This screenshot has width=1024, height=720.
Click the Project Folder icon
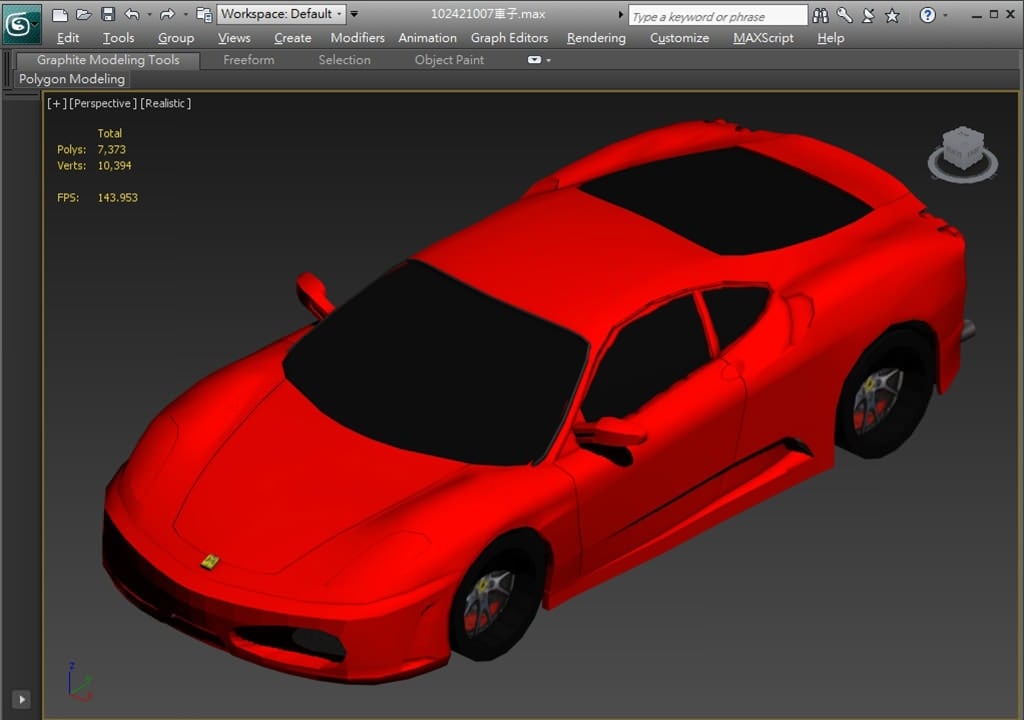click(x=204, y=15)
